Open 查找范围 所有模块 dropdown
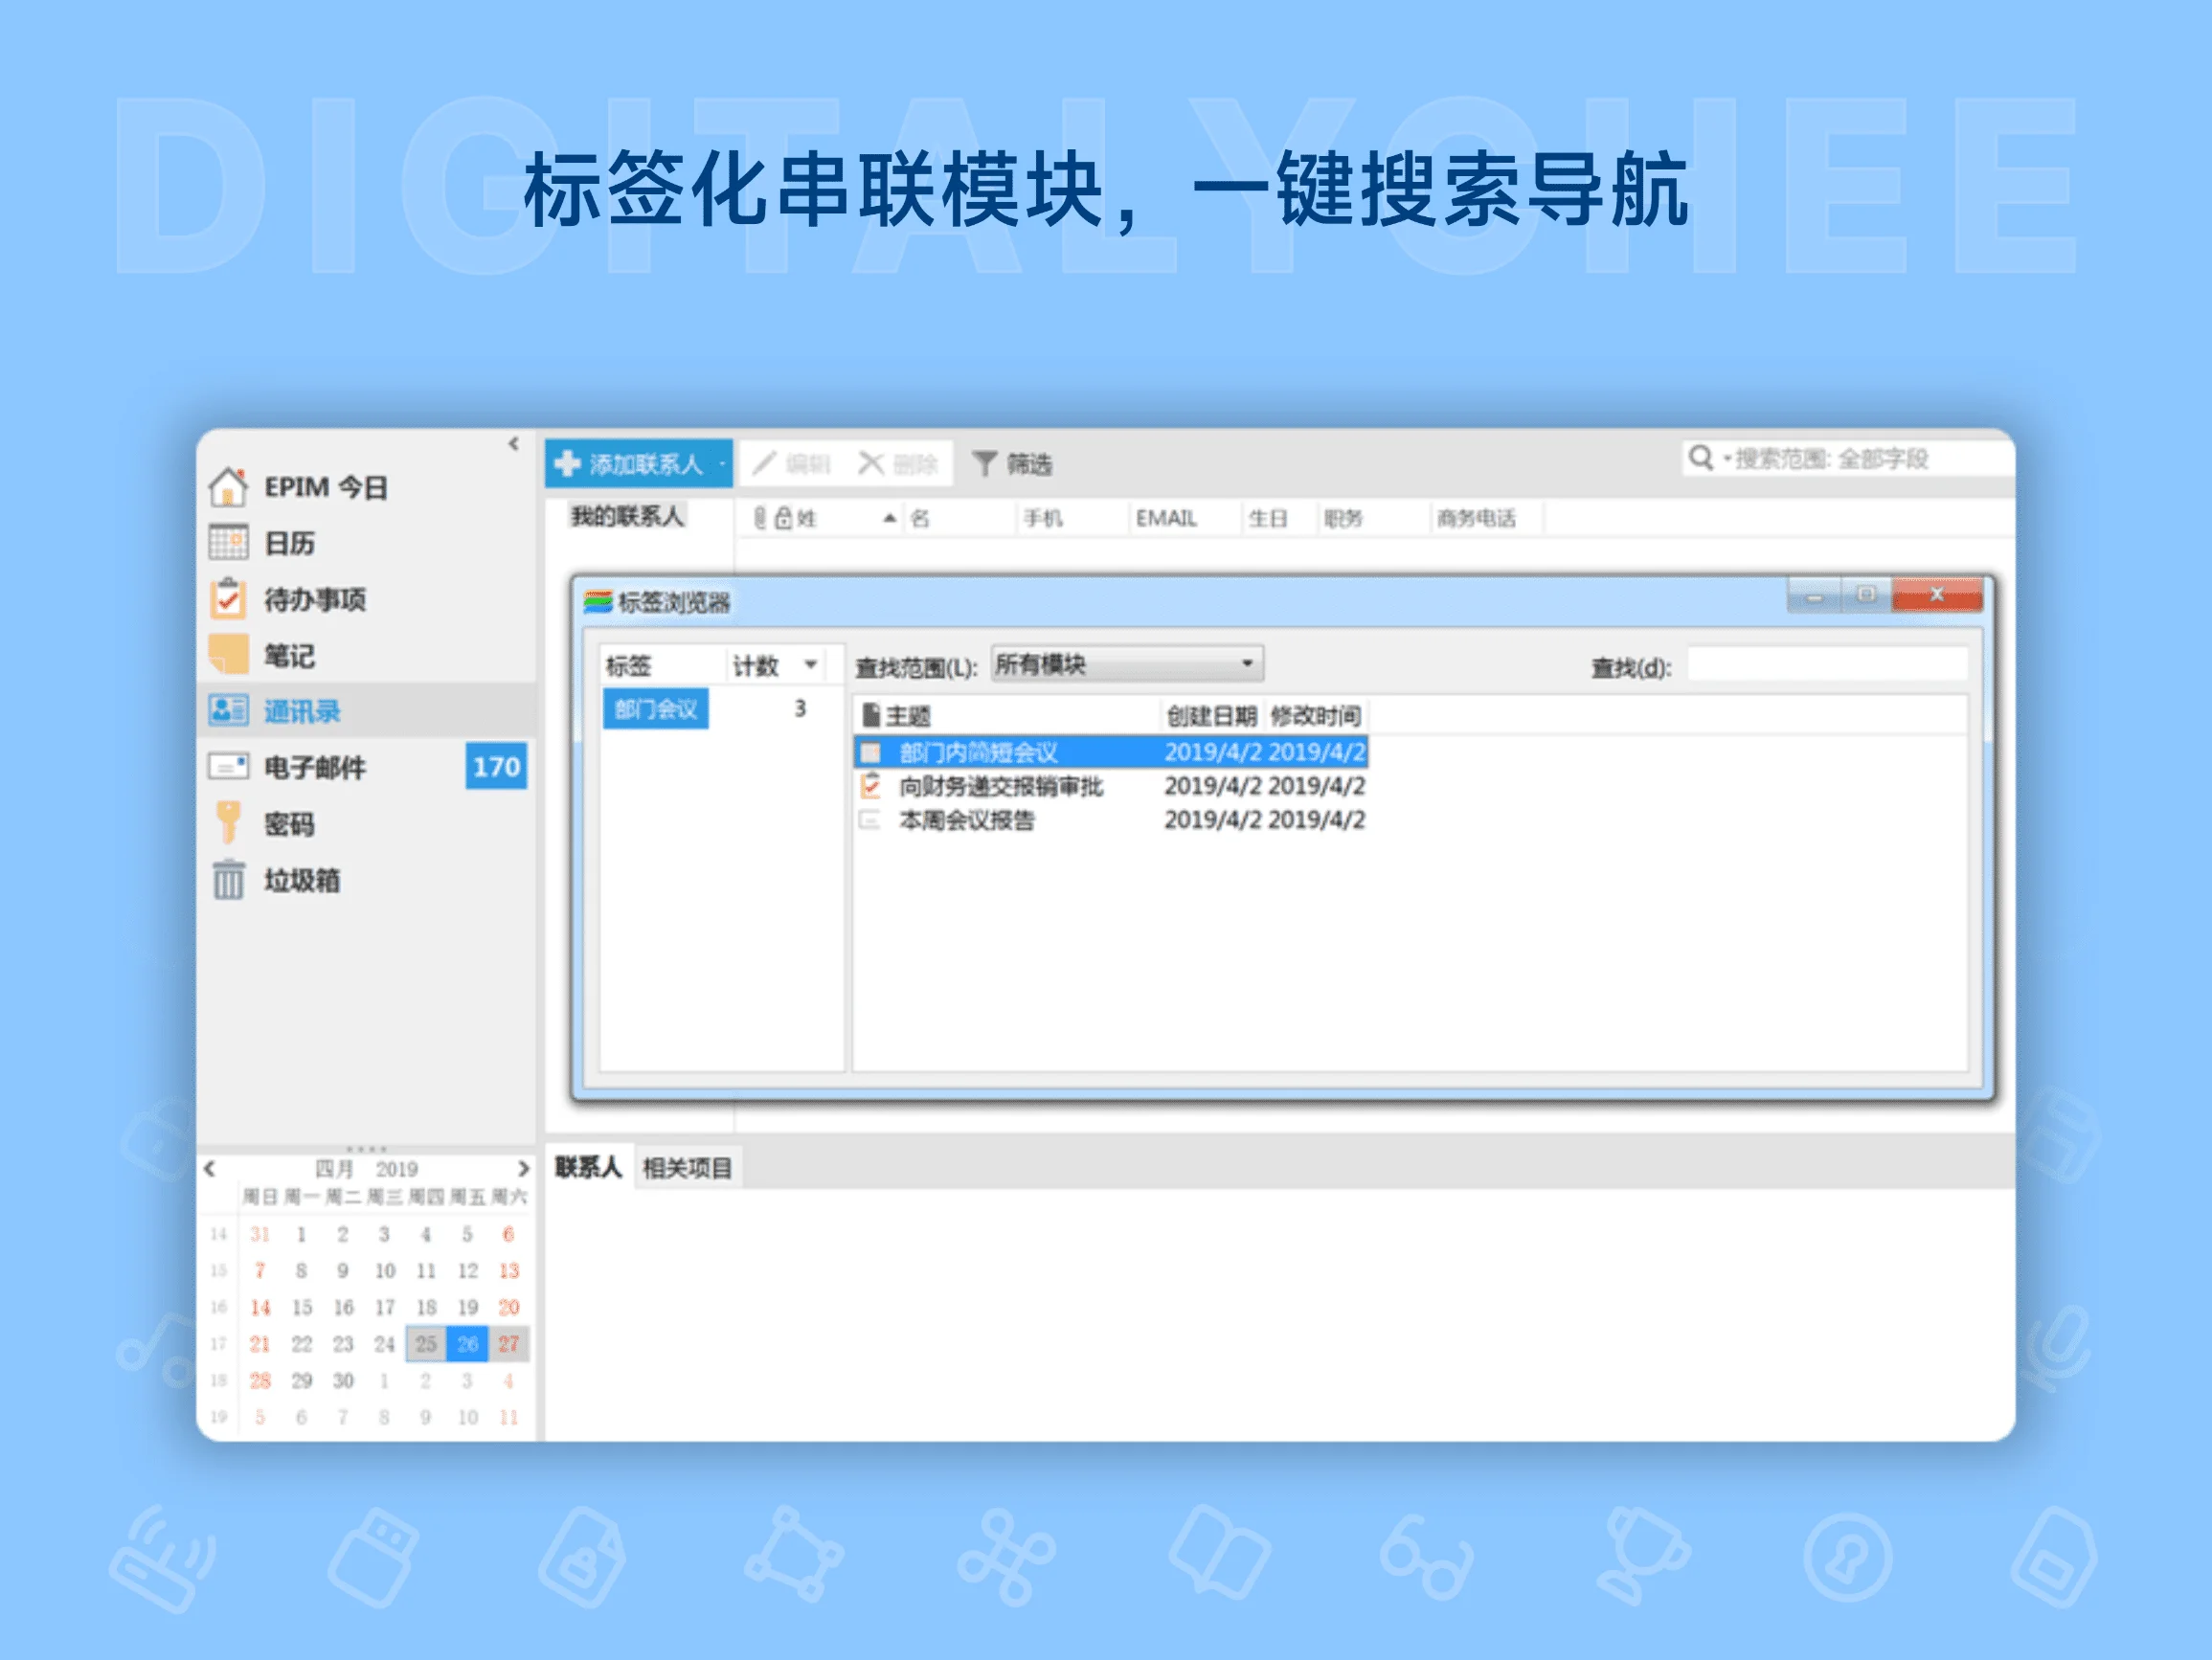The height and width of the screenshot is (1660, 2212). [1127, 664]
